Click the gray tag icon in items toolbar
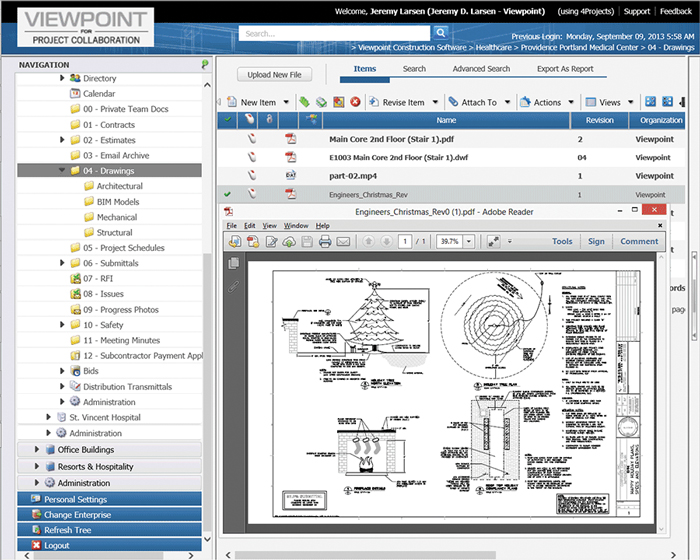 321,102
